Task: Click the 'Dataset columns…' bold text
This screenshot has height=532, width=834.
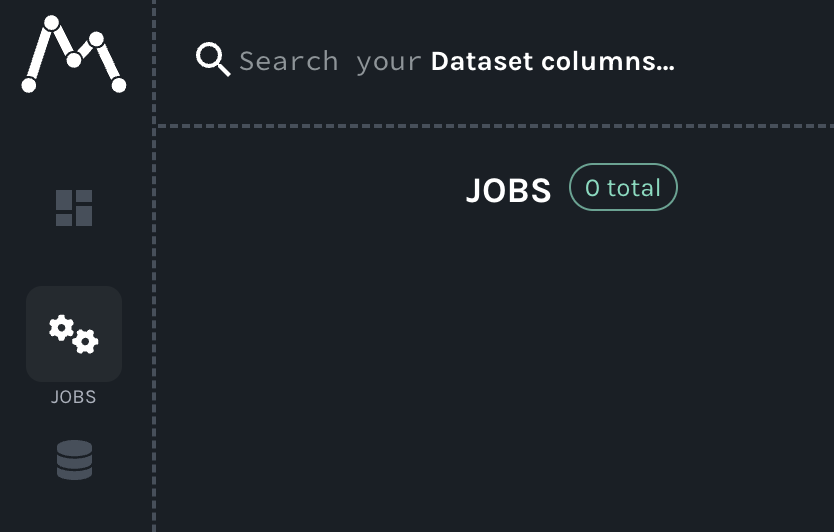Action: (552, 61)
